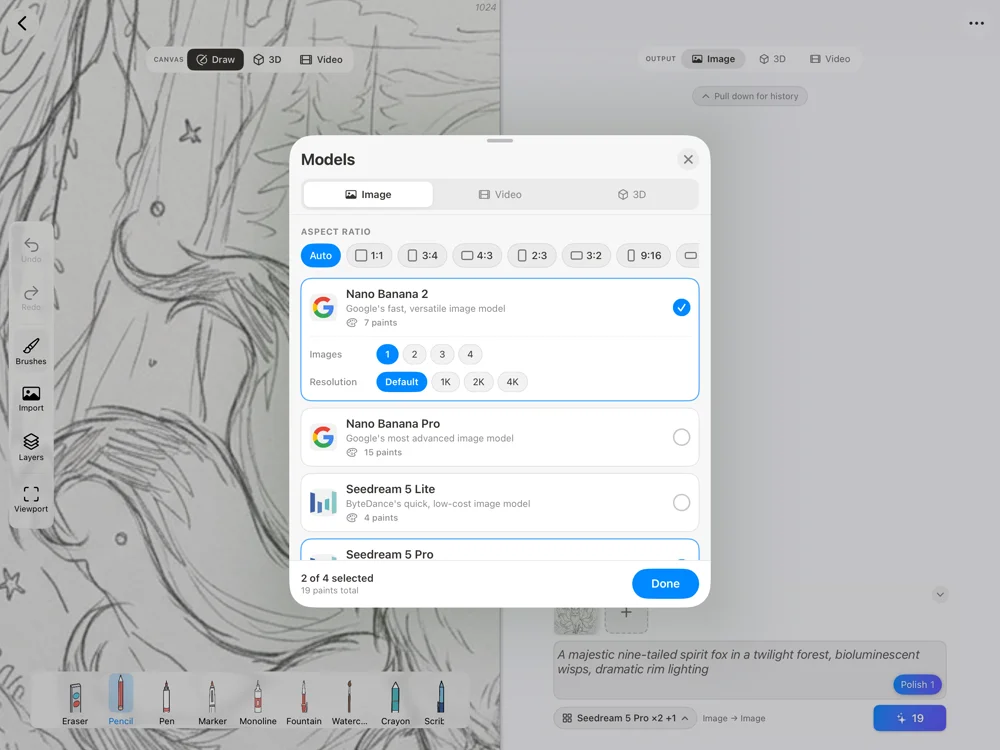Select the Pencil brush
1000x750 pixels.
coord(121,700)
